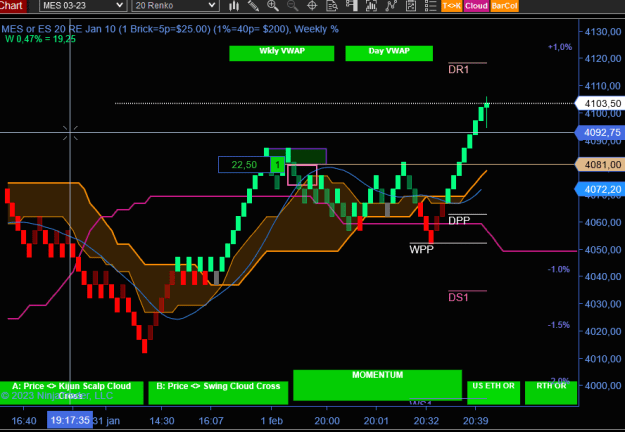Image resolution: width=625 pixels, height=432 pixels.
Task: Select the 4092,75 crosshair price marker
Action: [600, 133]
